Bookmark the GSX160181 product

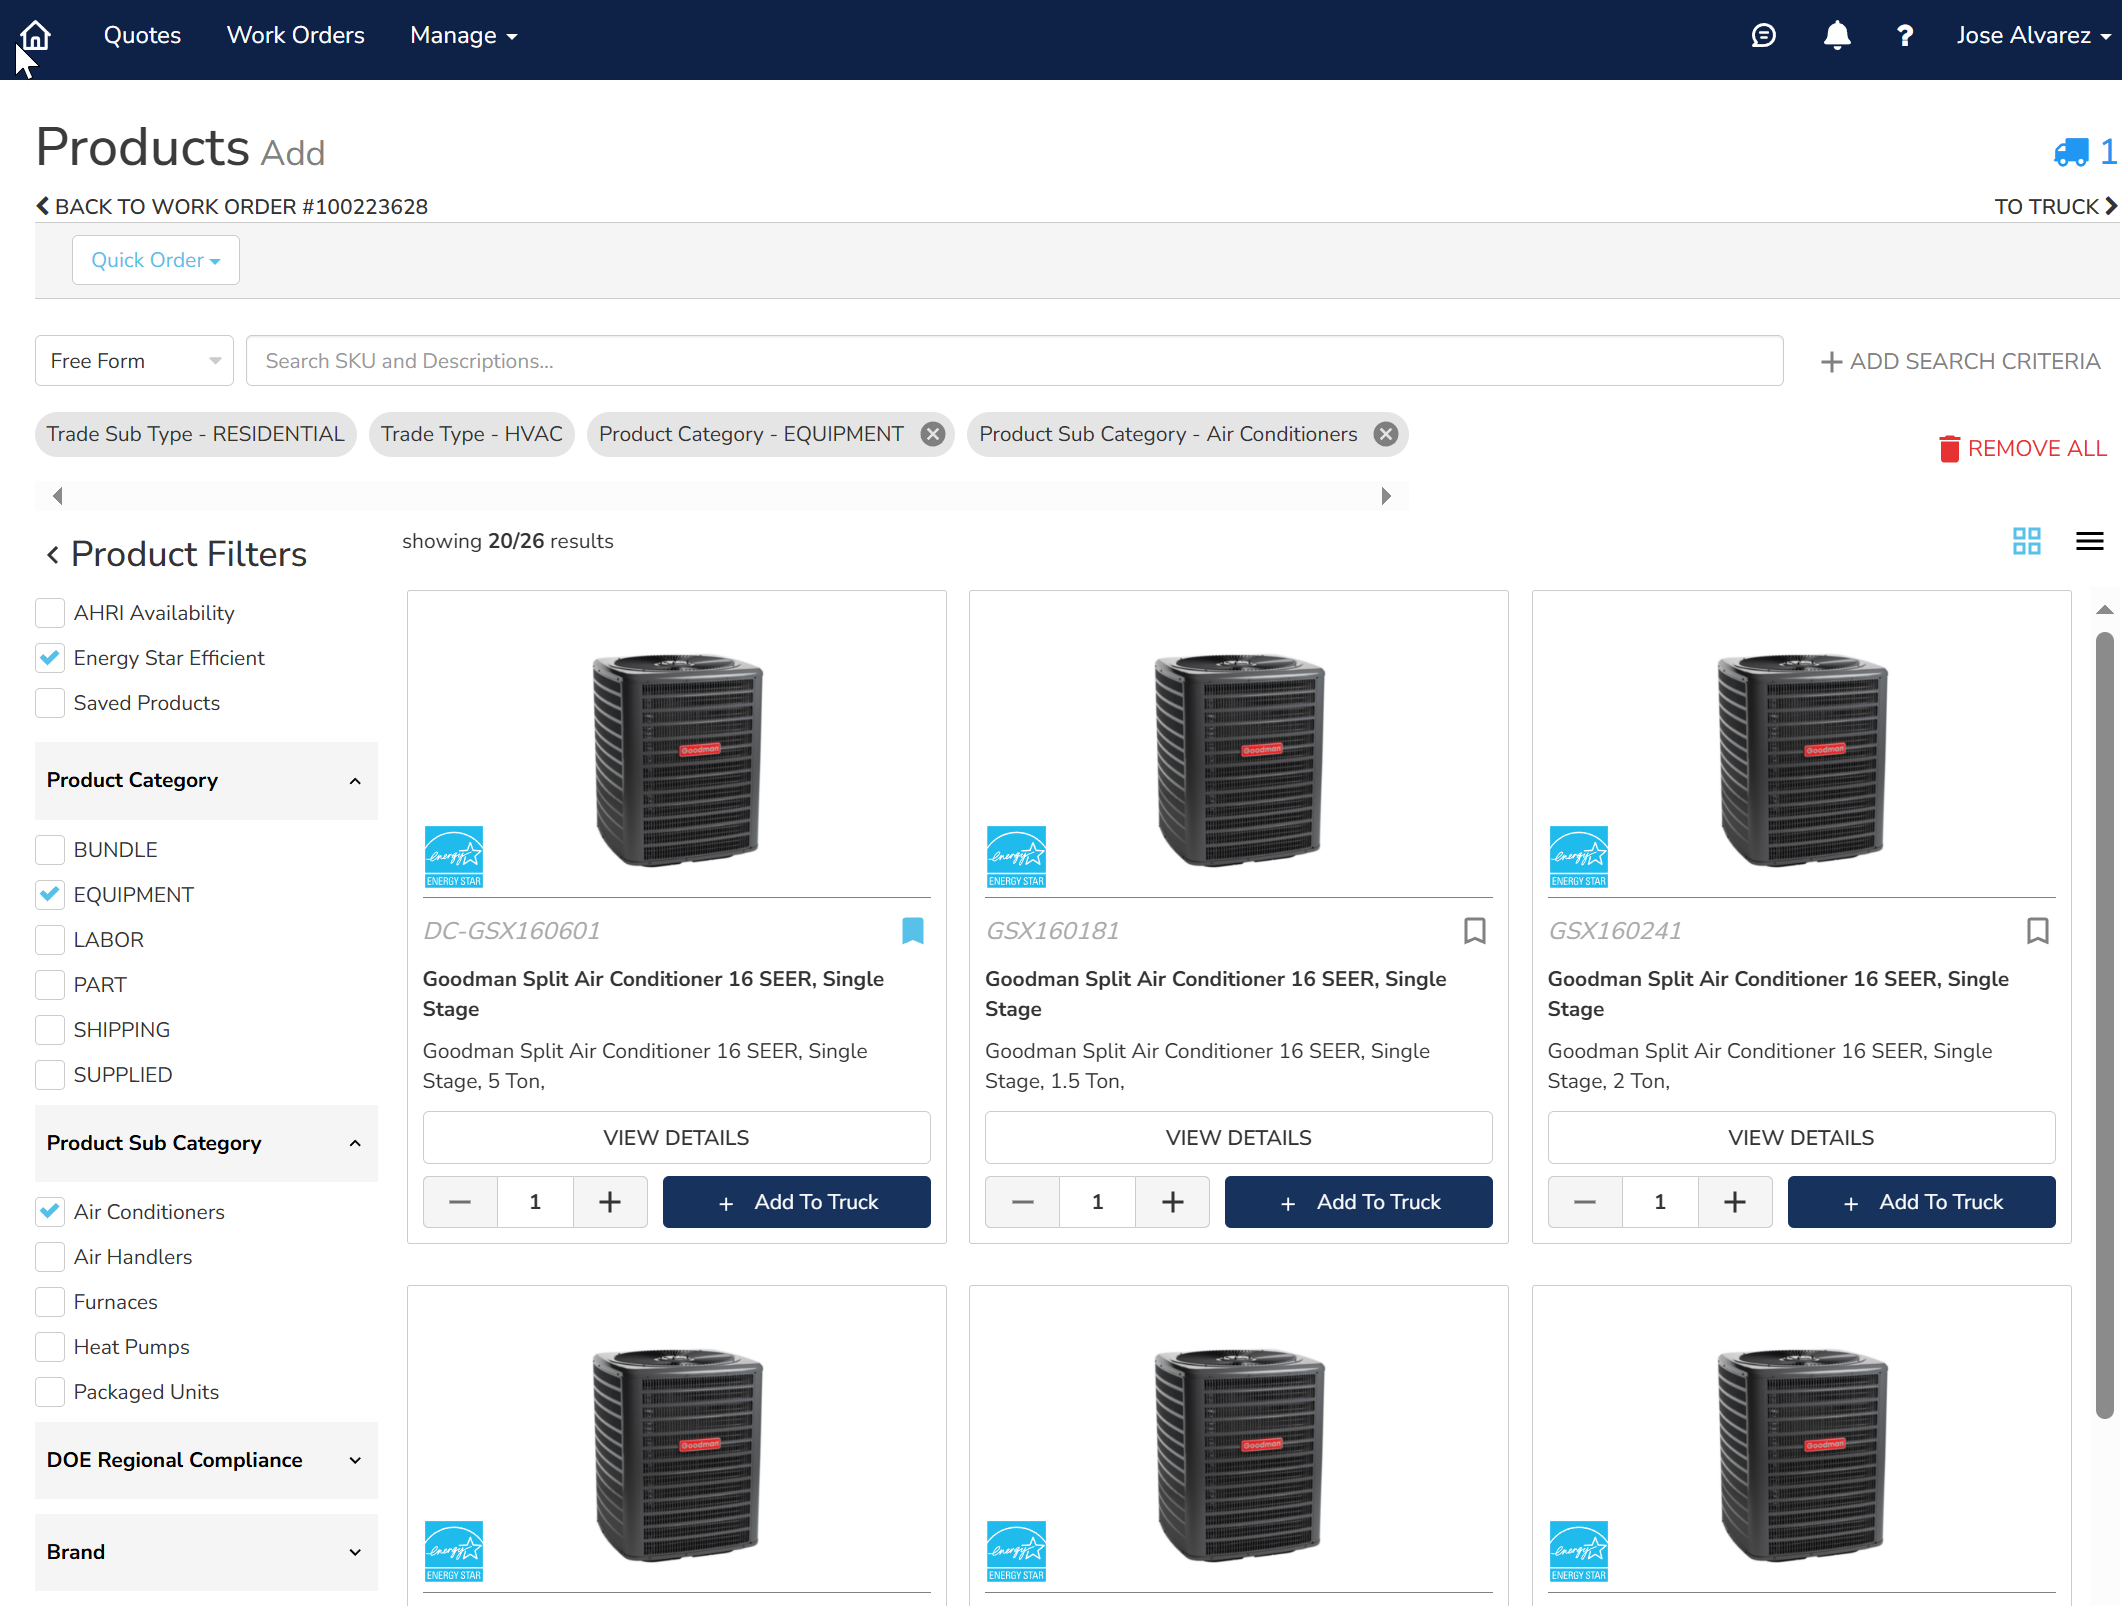tap(1474, 931)
